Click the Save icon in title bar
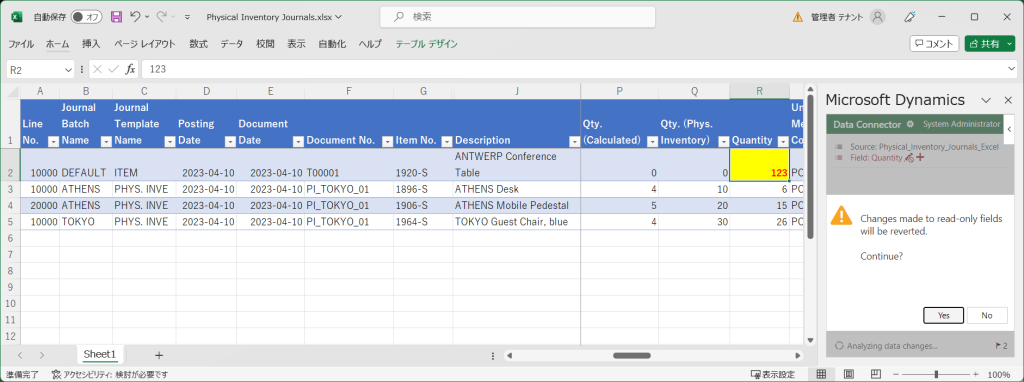 [x=116, y=17]
